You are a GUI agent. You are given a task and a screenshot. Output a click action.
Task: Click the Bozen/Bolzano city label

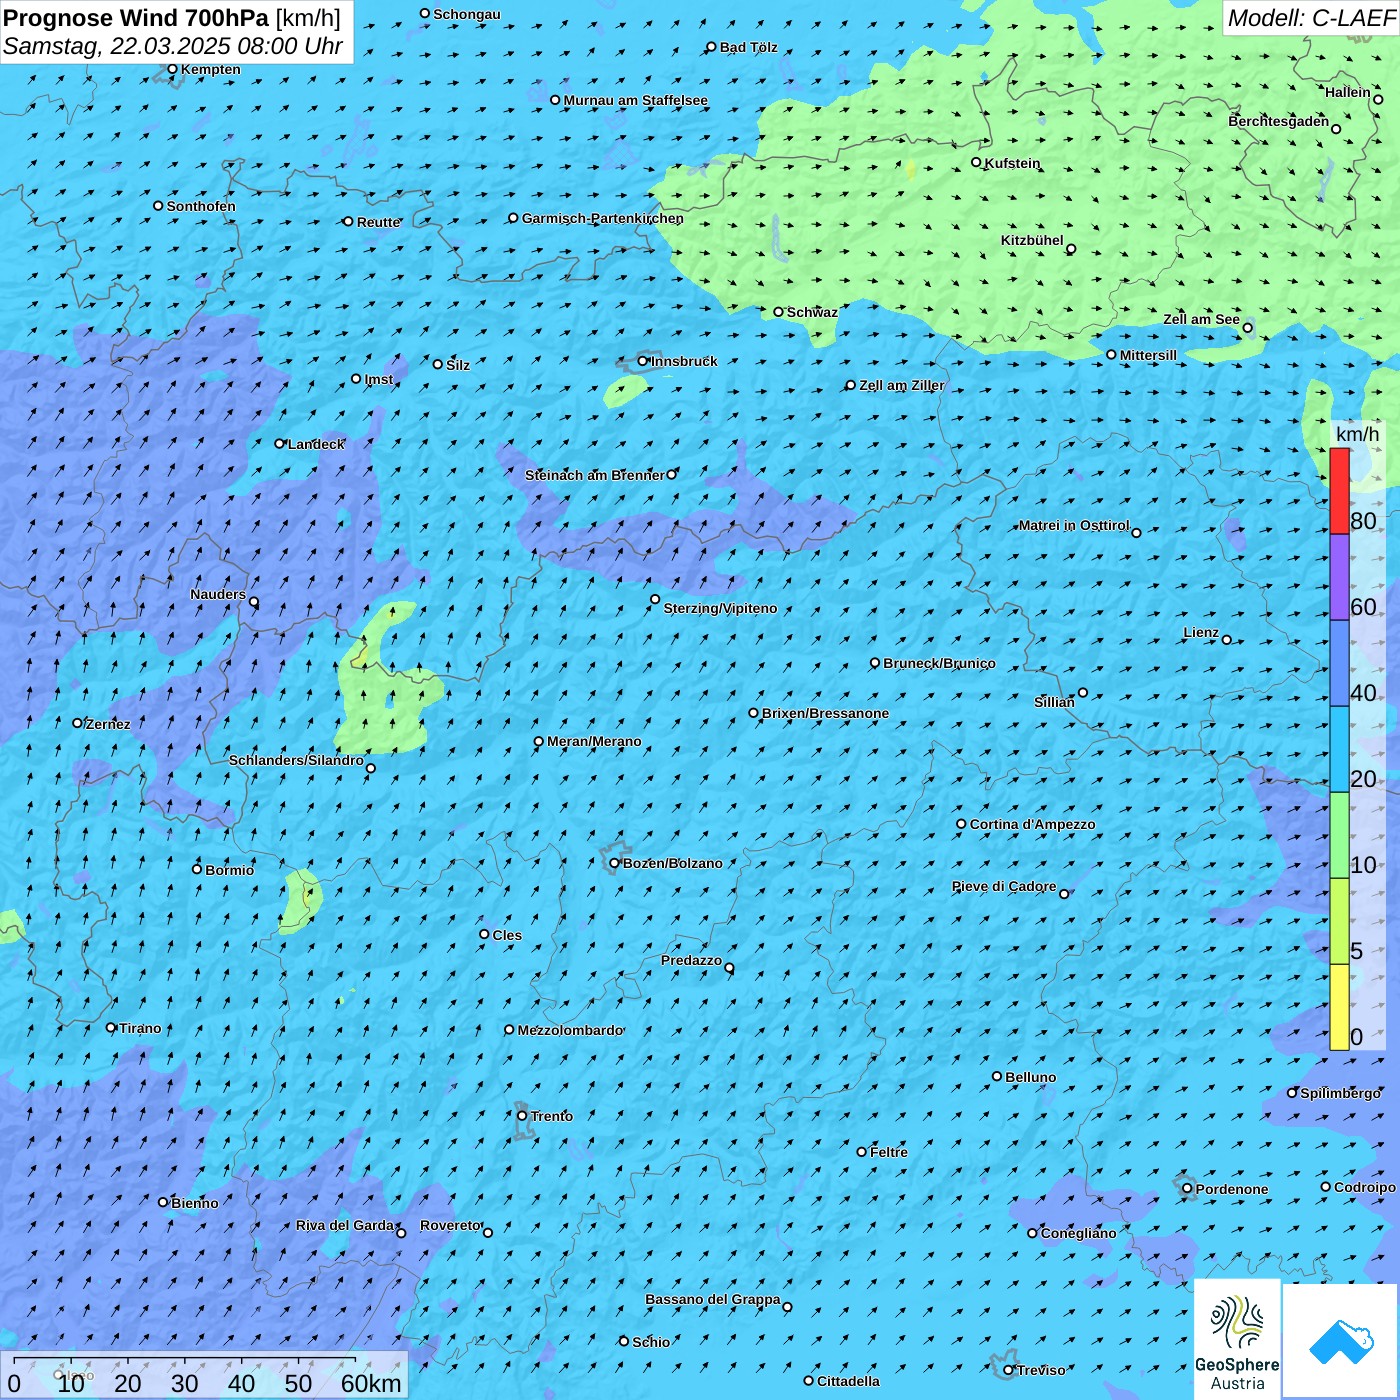point(673,863)
